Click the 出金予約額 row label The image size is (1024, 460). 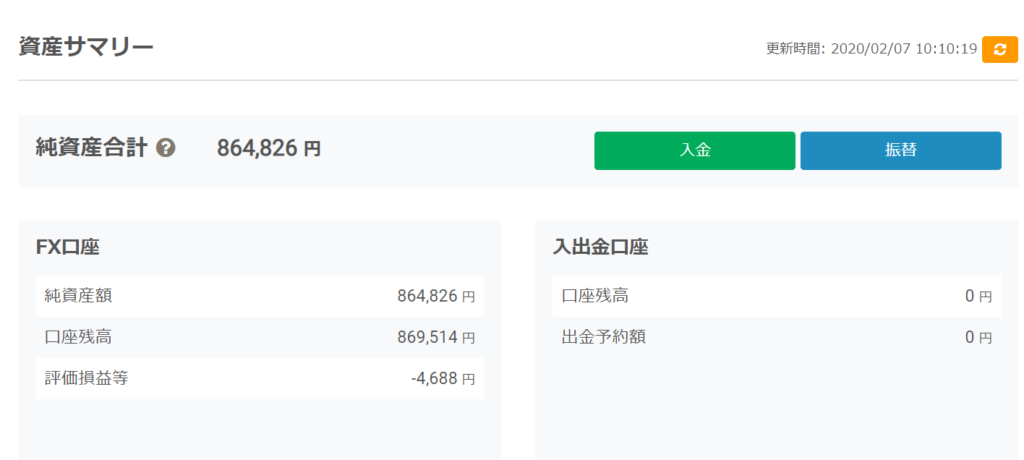603,337
